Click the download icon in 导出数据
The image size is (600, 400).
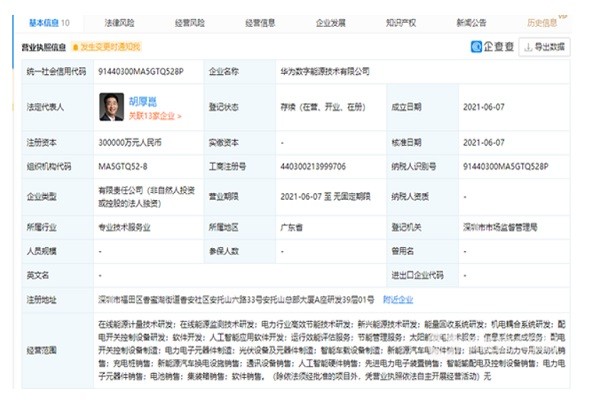point(528,47)
